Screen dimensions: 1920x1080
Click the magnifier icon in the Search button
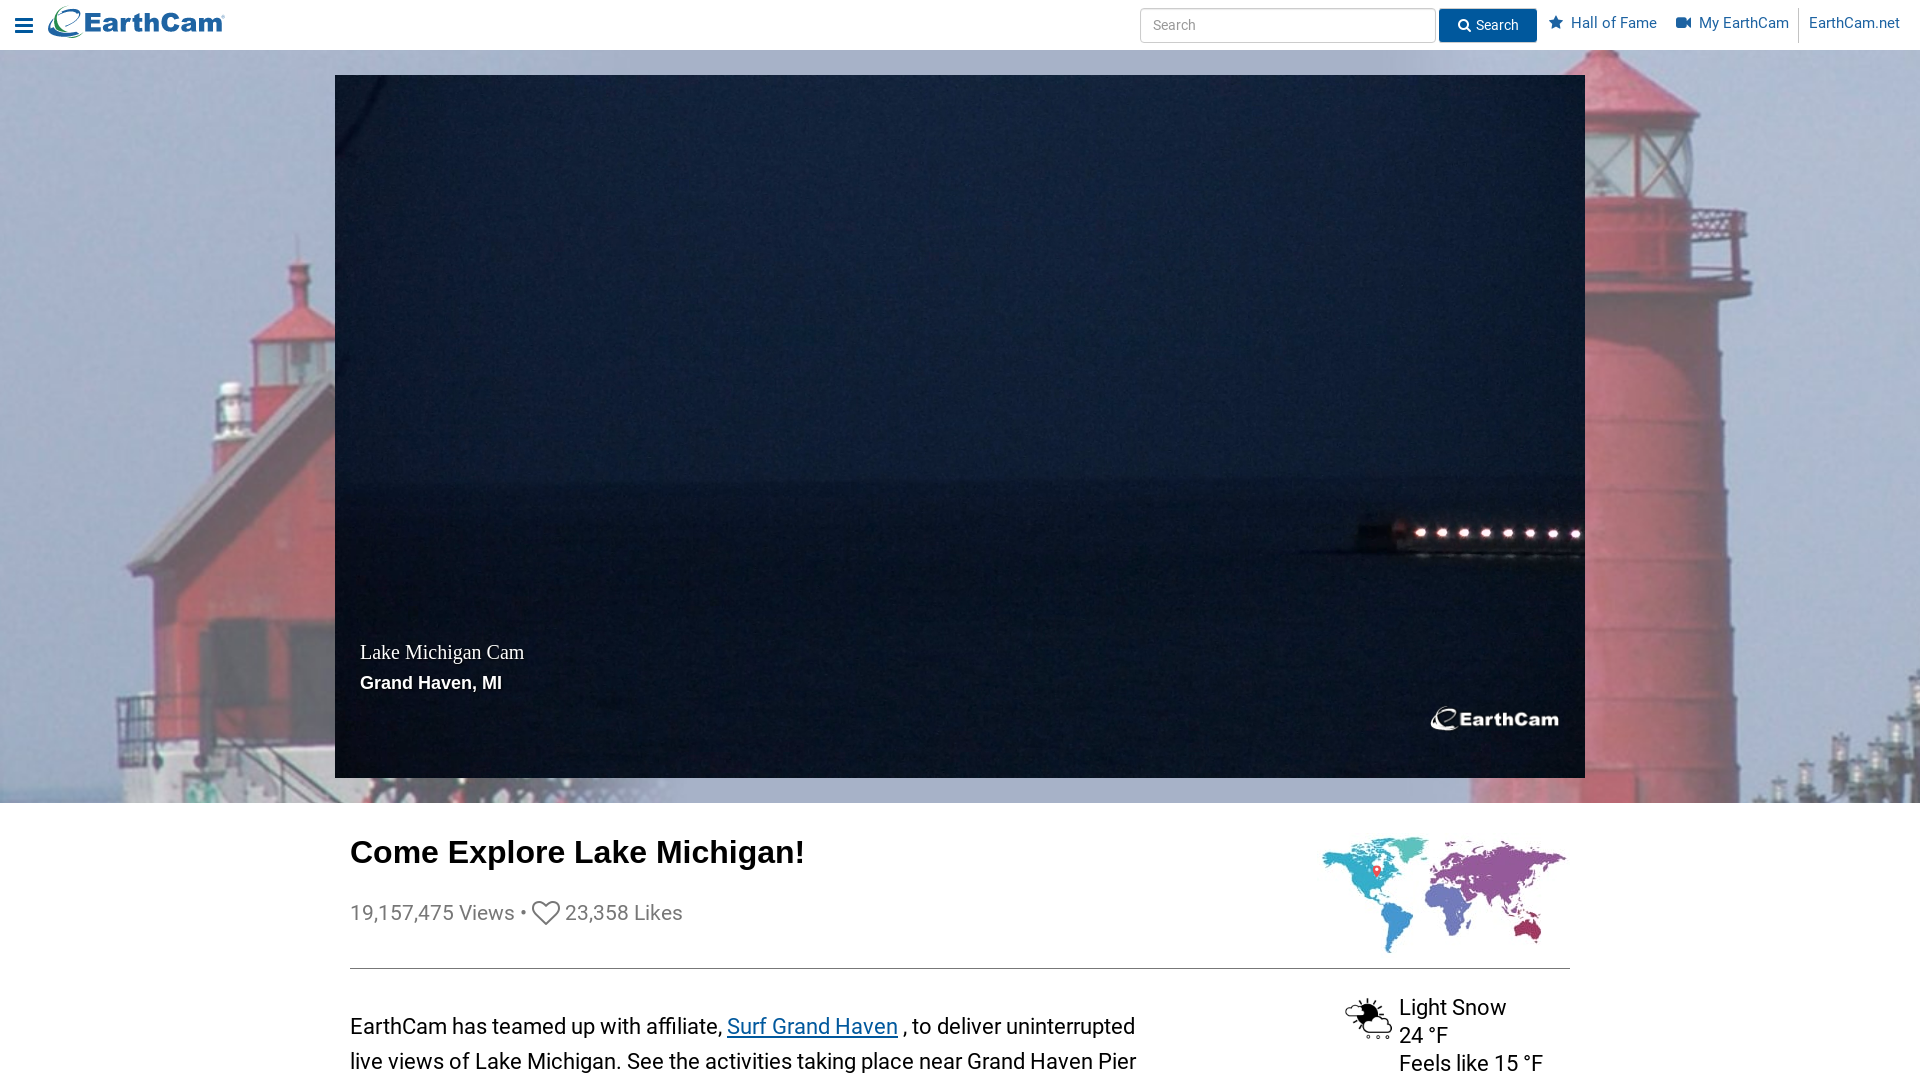click(x=1464, y=26)
